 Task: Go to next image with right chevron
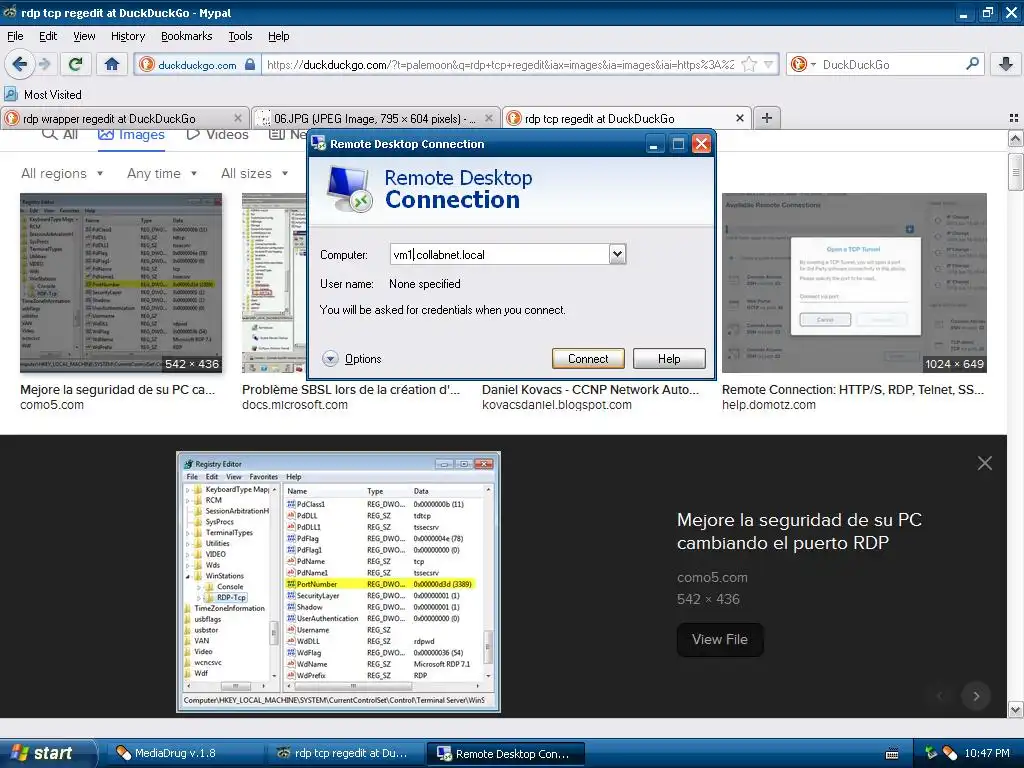click(x=976, y=696)
